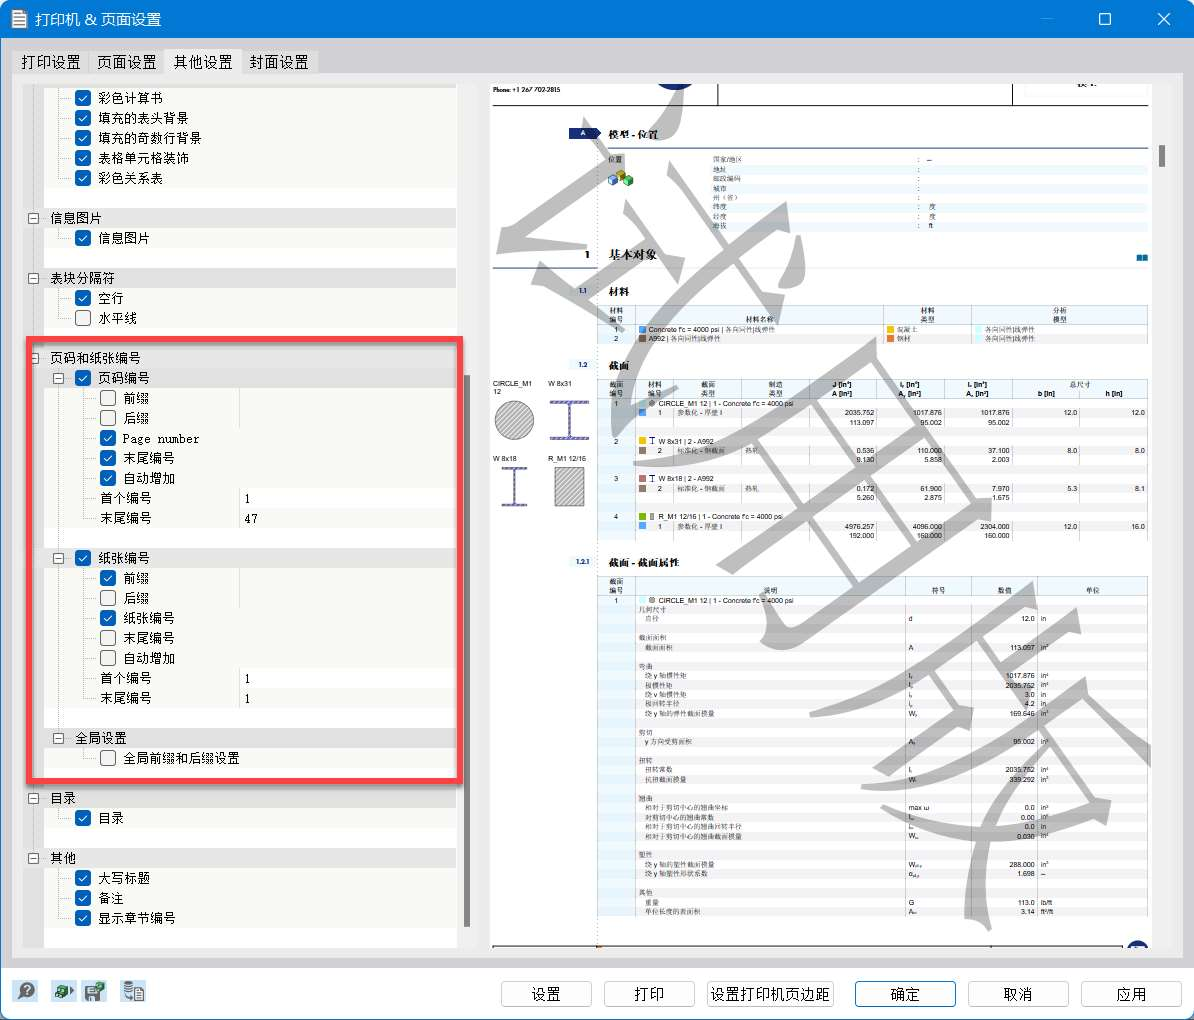Click the print preview vertical scrollbar
This screenshot has width=1194, height=1020.
click(x=1161, y=155)
